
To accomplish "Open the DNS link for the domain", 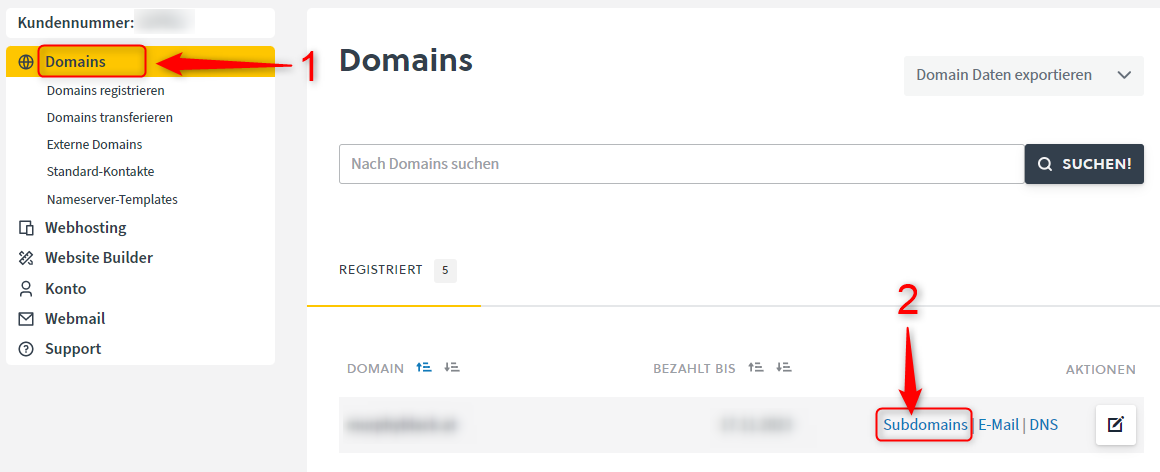I will pos(1043,425).
